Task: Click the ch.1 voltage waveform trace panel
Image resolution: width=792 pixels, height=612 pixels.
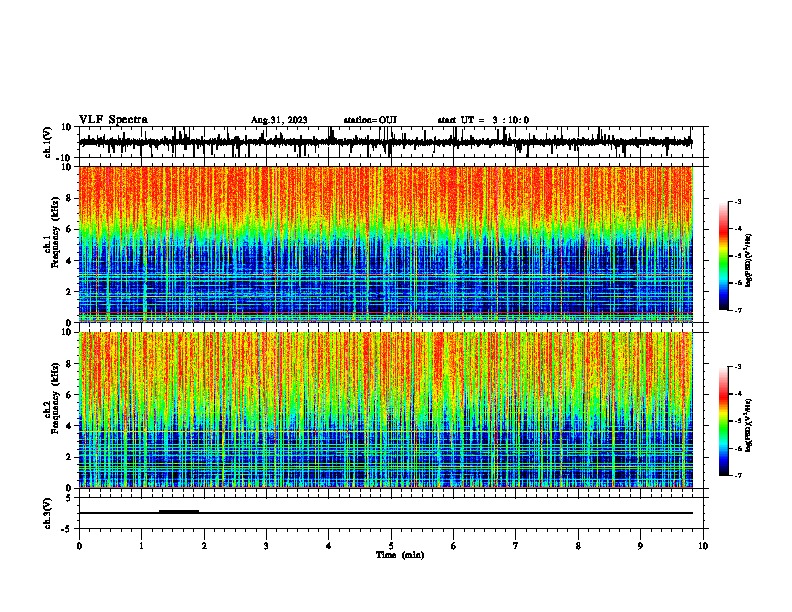Action: click(x=391, y=142)
